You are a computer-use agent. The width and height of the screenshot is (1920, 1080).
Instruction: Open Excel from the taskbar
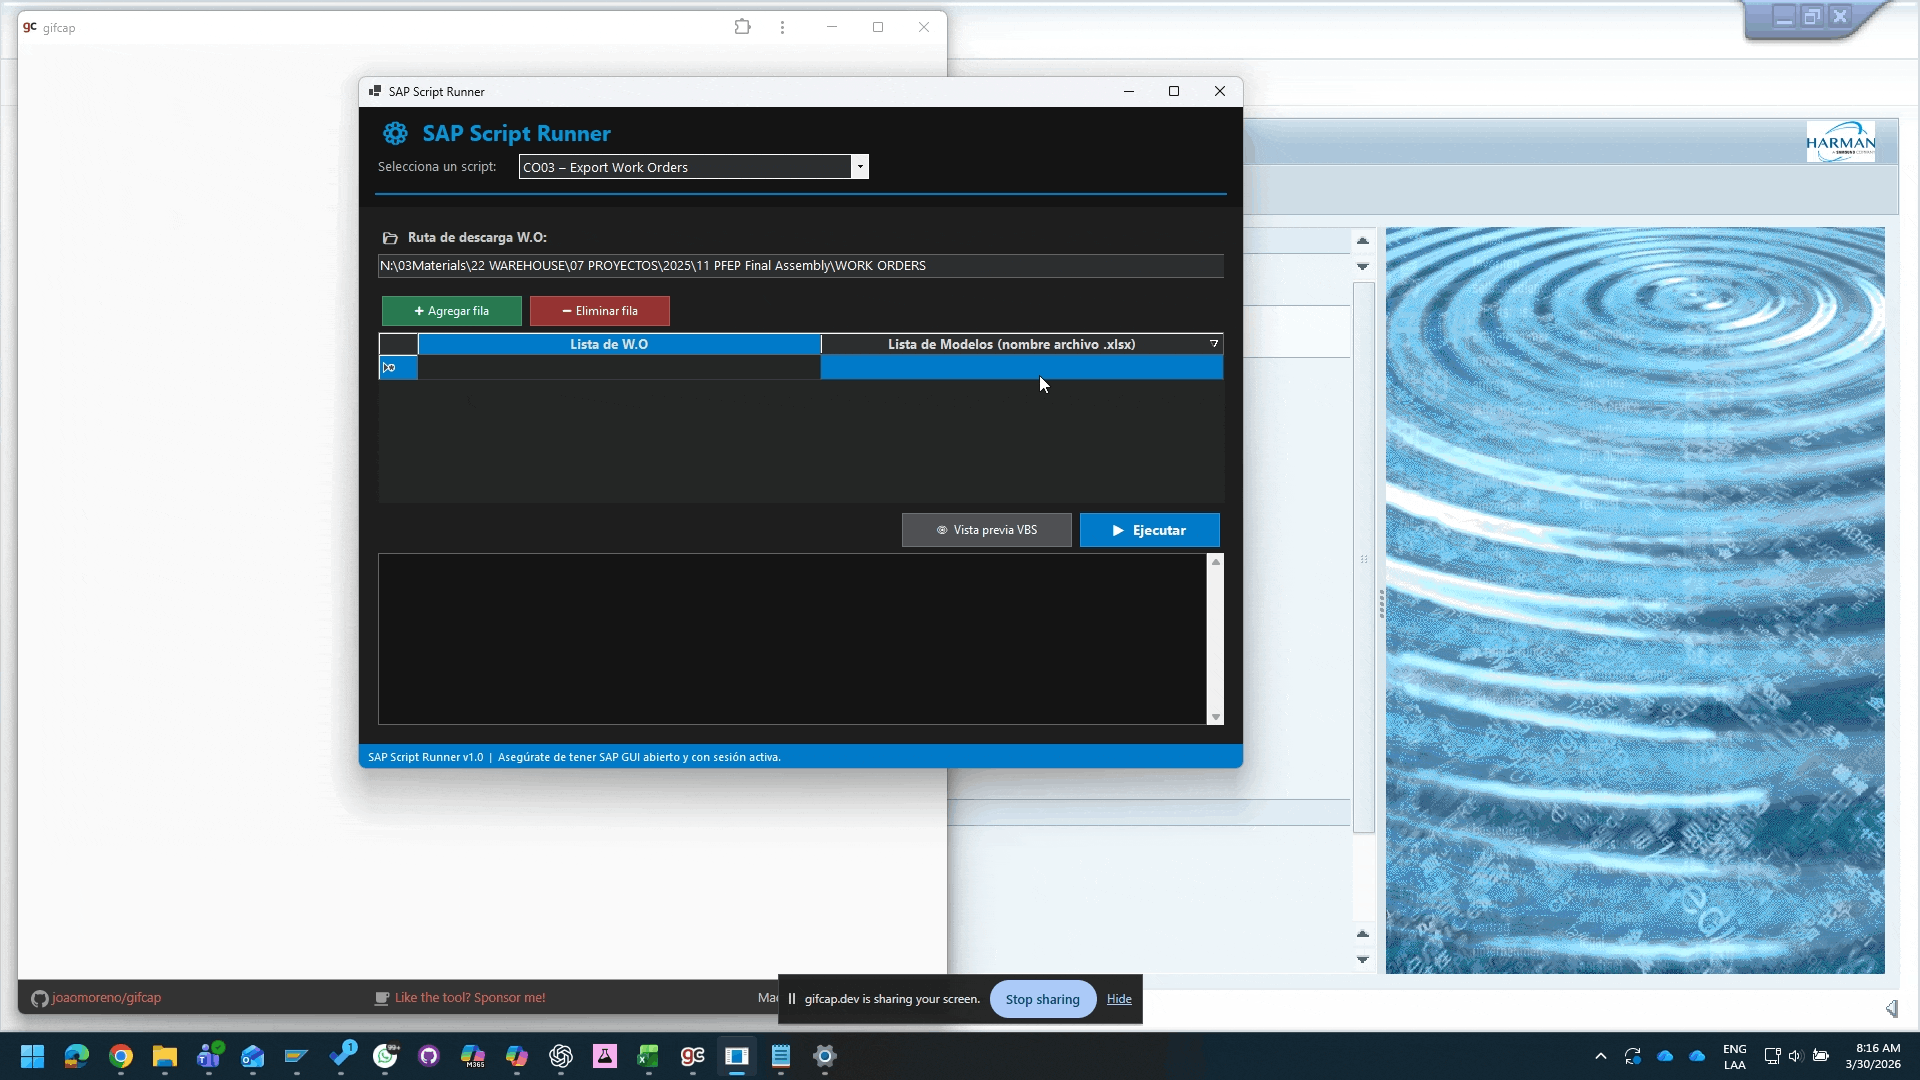point(649,1056)
